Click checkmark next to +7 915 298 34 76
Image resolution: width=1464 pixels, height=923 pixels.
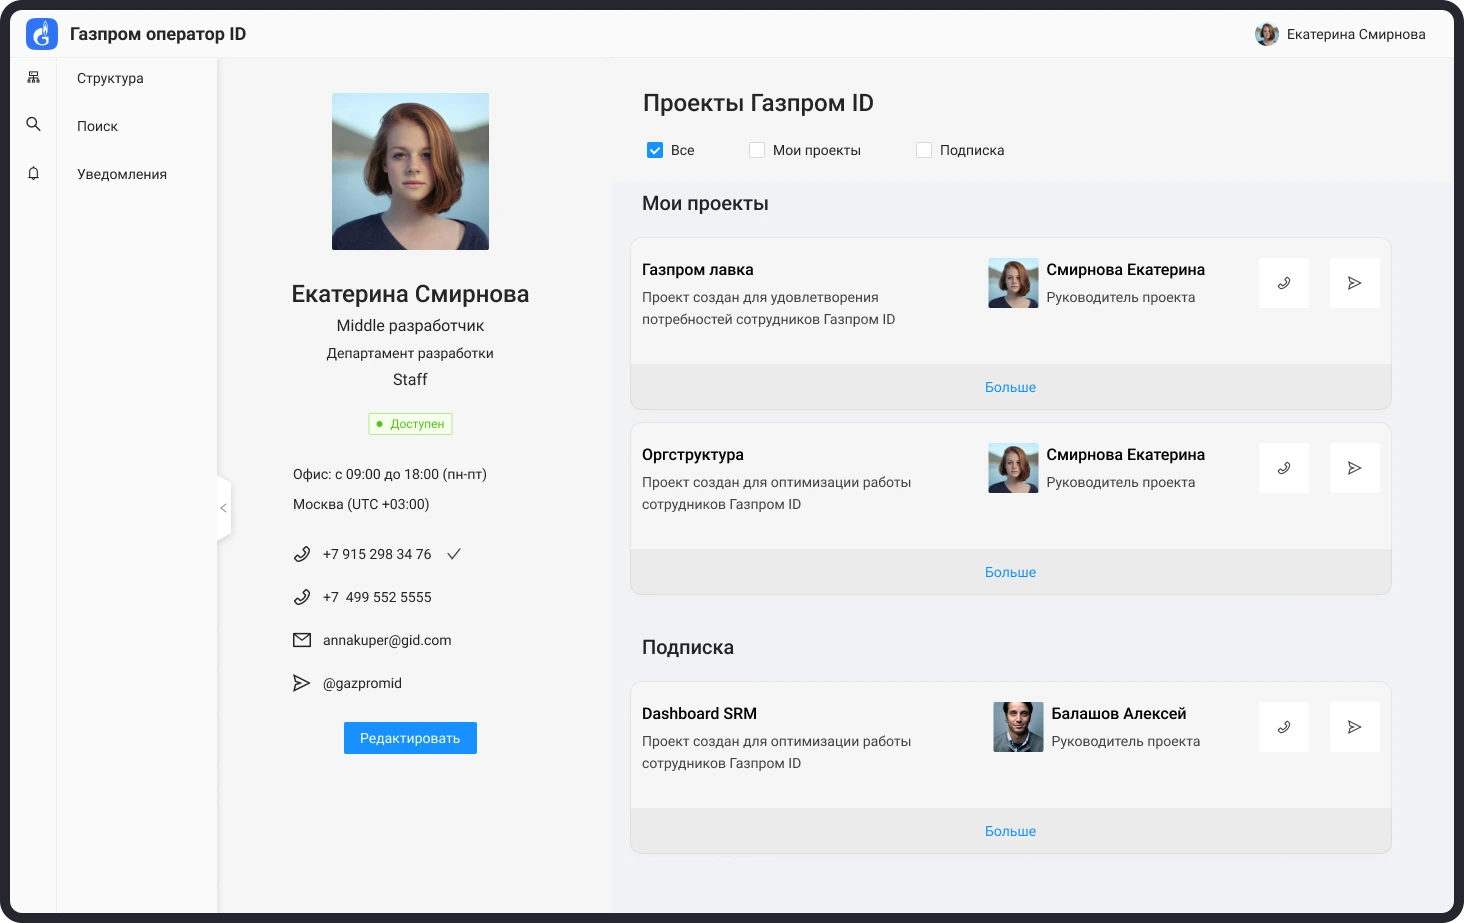pyautogui.click(x=454, y=554)
